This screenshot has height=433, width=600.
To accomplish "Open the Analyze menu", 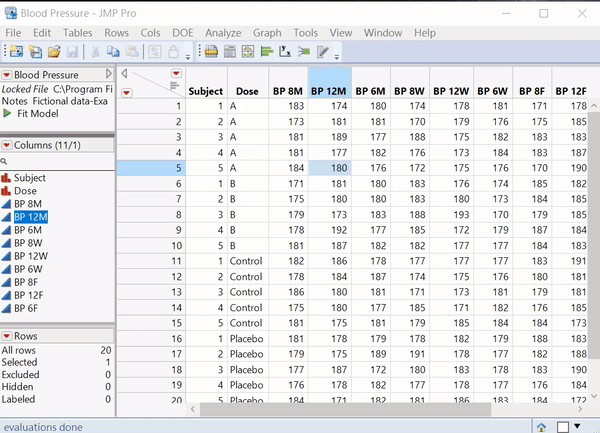I will click(x=223, y=33).
